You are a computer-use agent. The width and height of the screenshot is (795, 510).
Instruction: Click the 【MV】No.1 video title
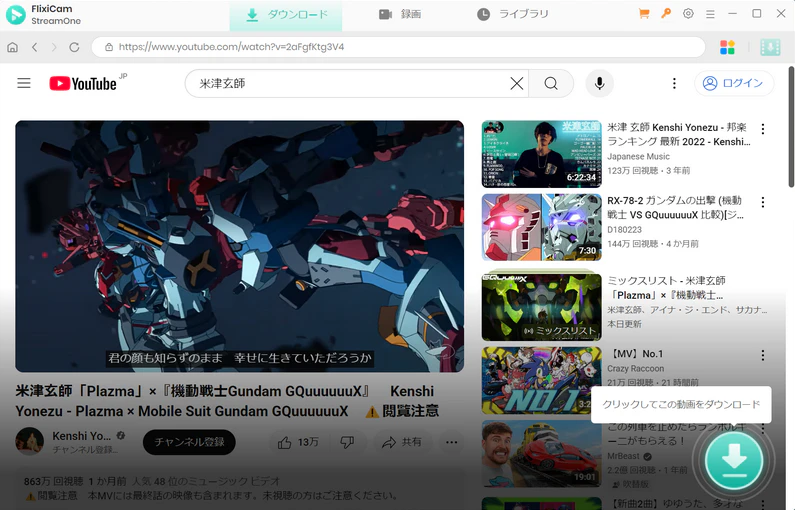[x=635, y=354]
